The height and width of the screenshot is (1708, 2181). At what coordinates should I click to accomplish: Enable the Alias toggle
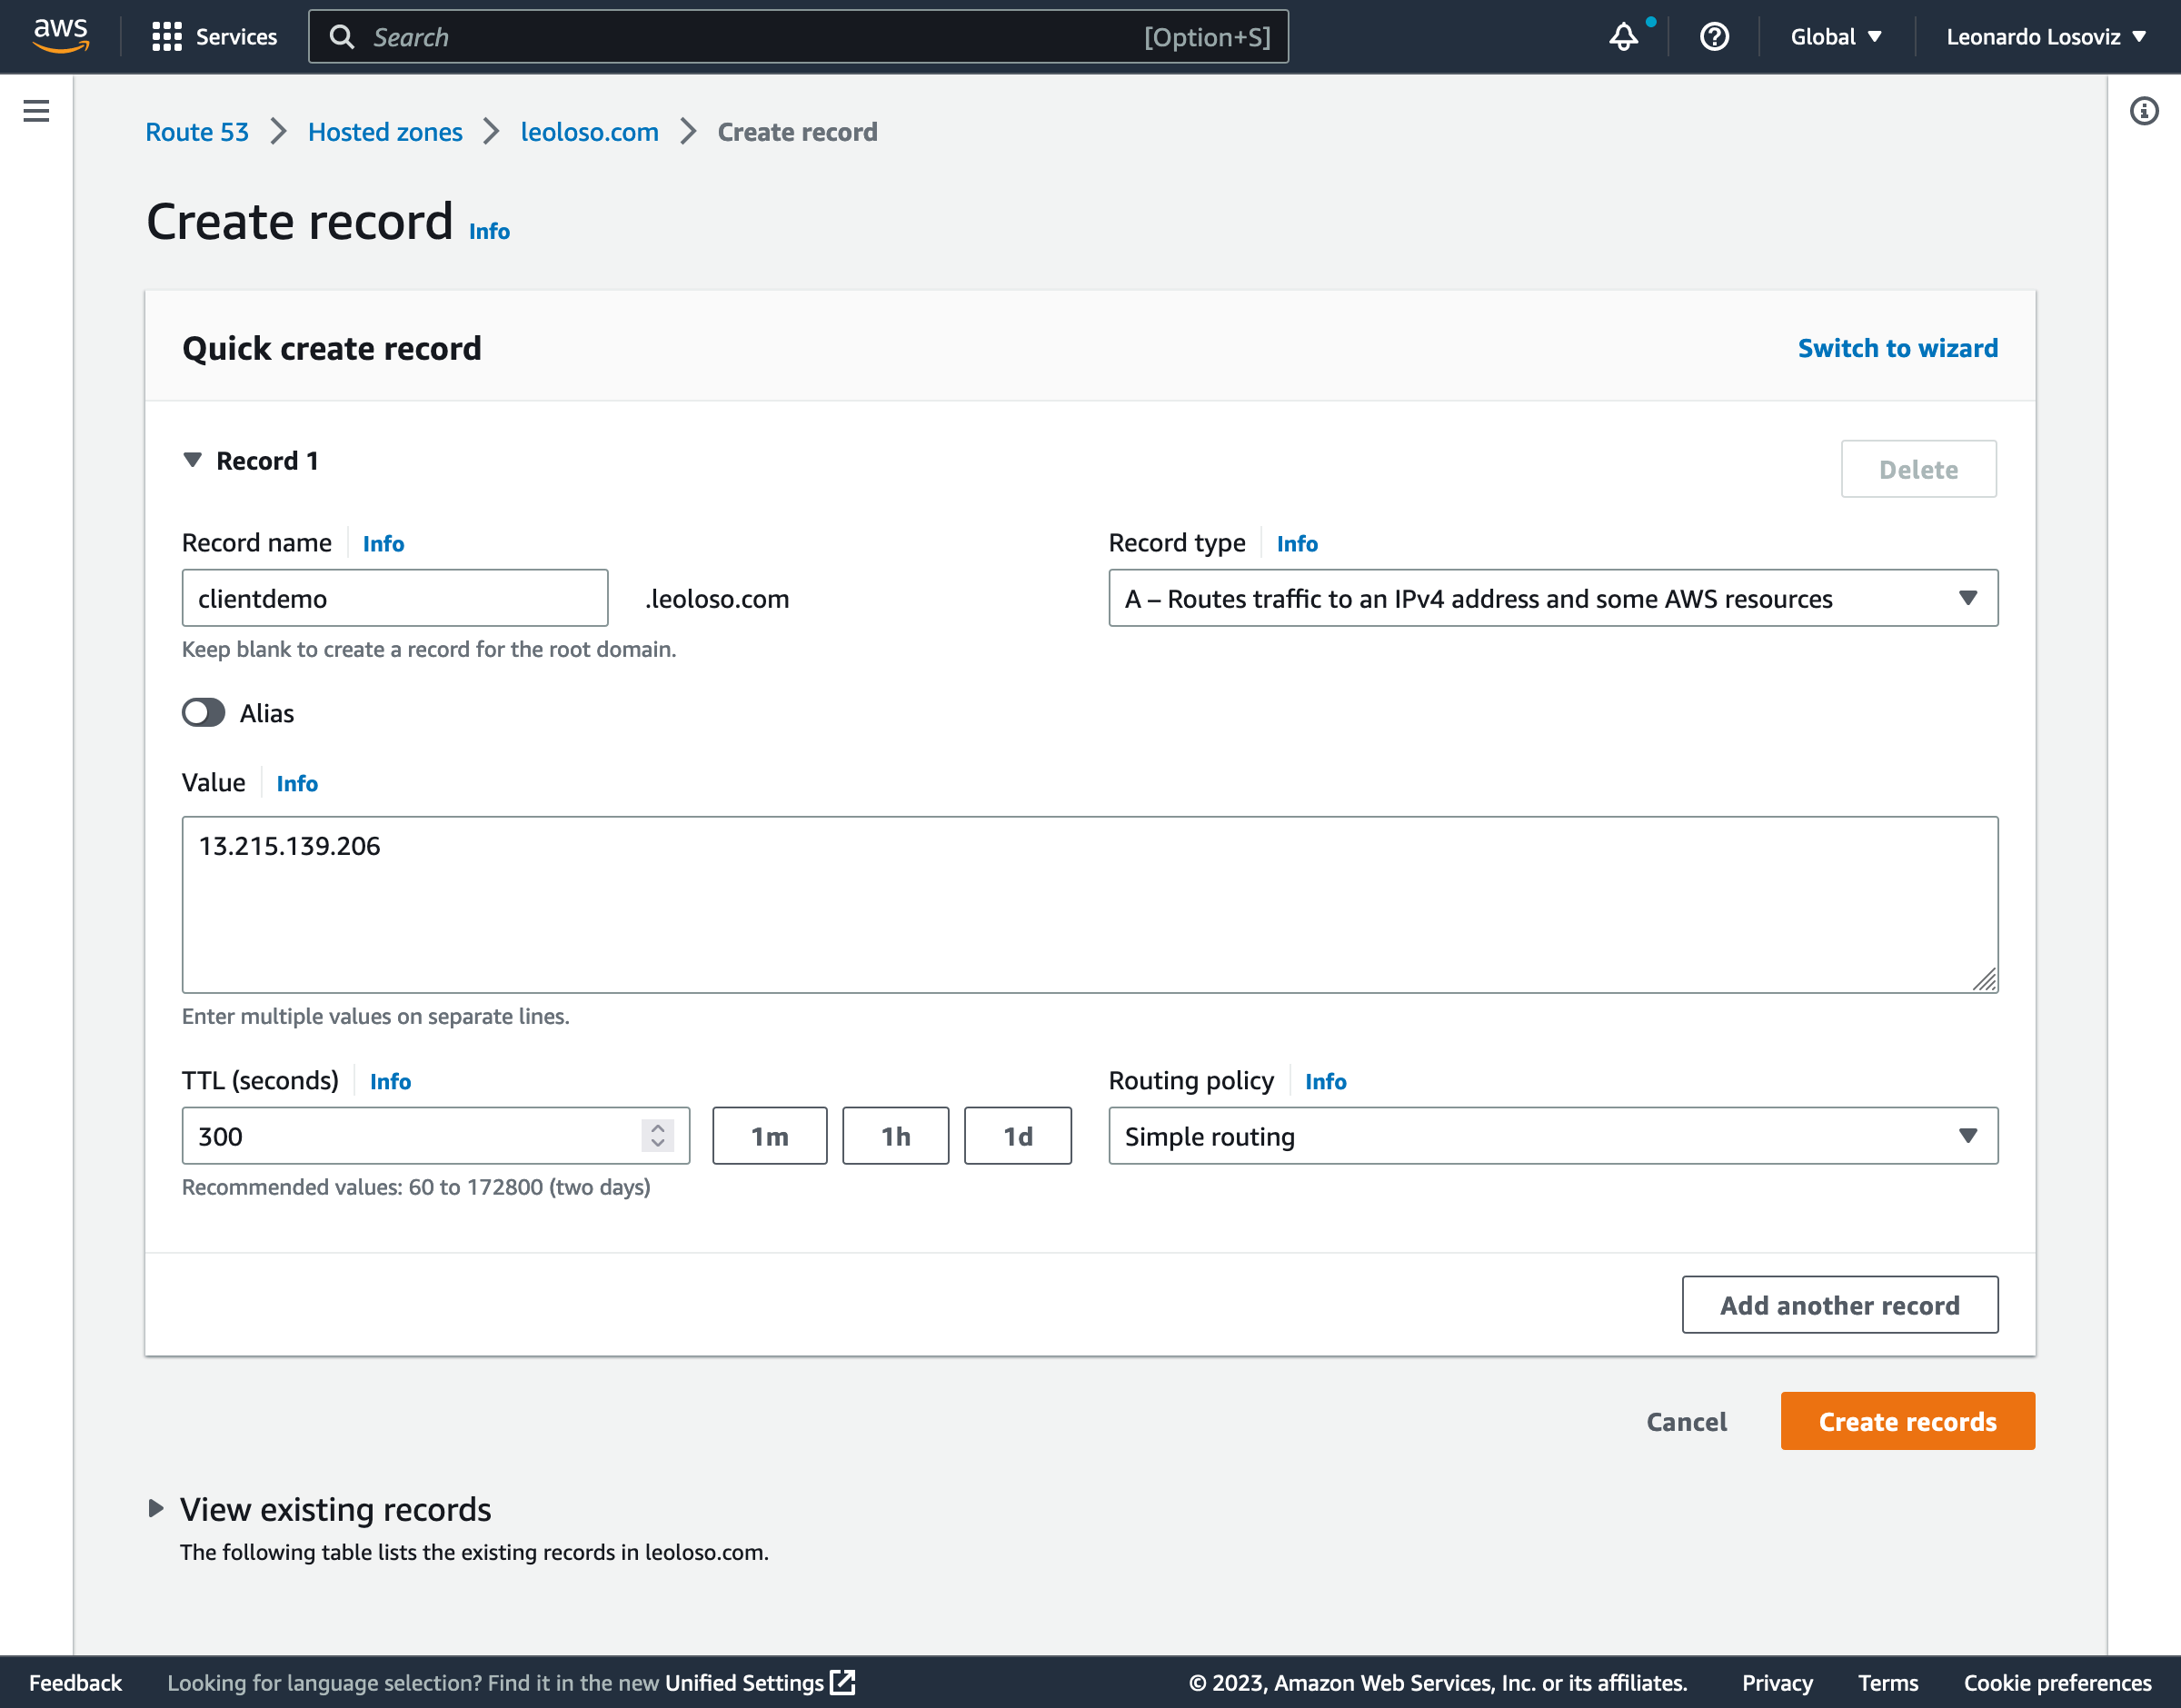[x=202, y=712]
